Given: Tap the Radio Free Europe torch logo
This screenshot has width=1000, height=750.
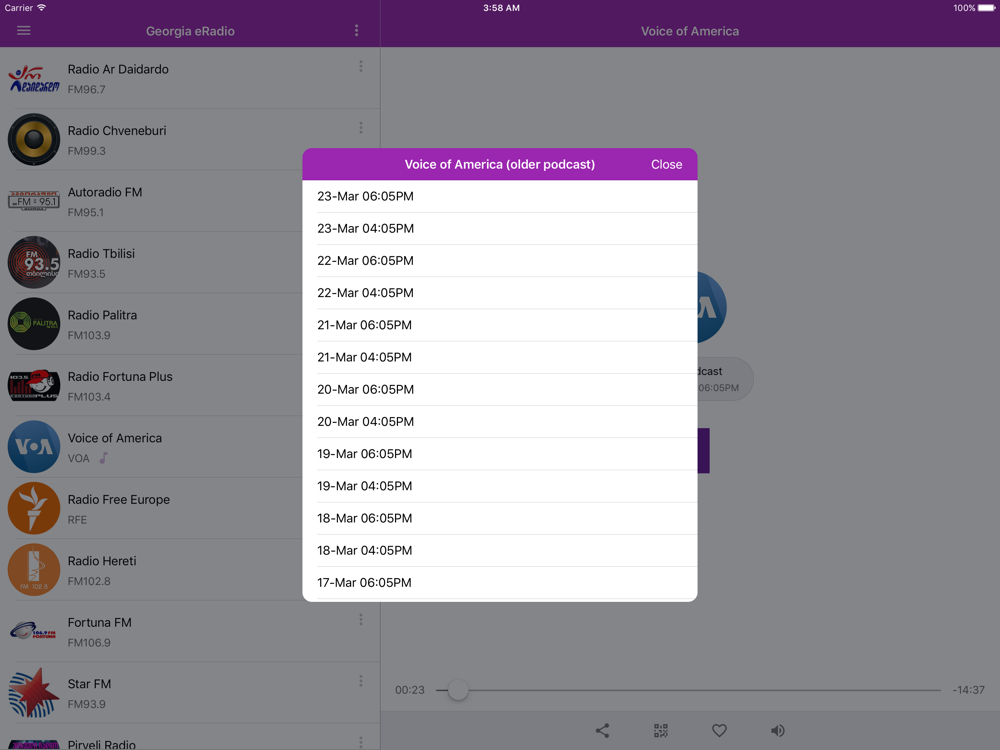Looking at the screenshot, I should [x=34, y=508].
